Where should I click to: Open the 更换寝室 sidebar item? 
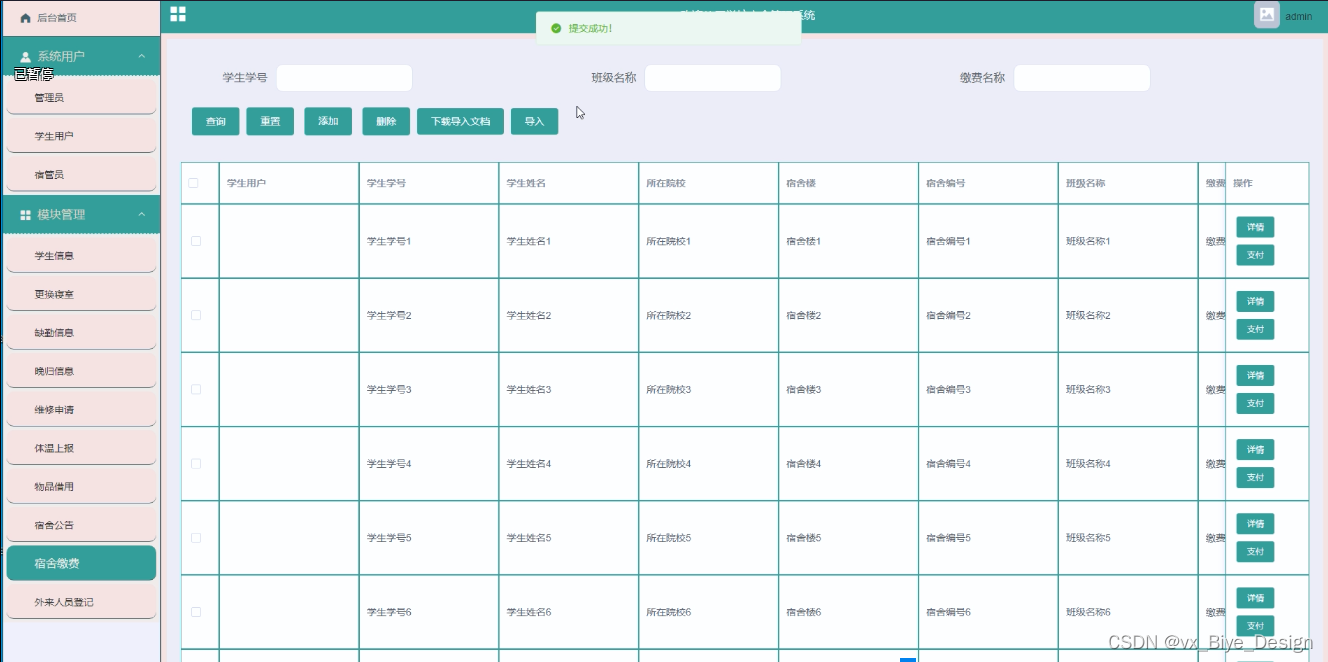[81, 294]
